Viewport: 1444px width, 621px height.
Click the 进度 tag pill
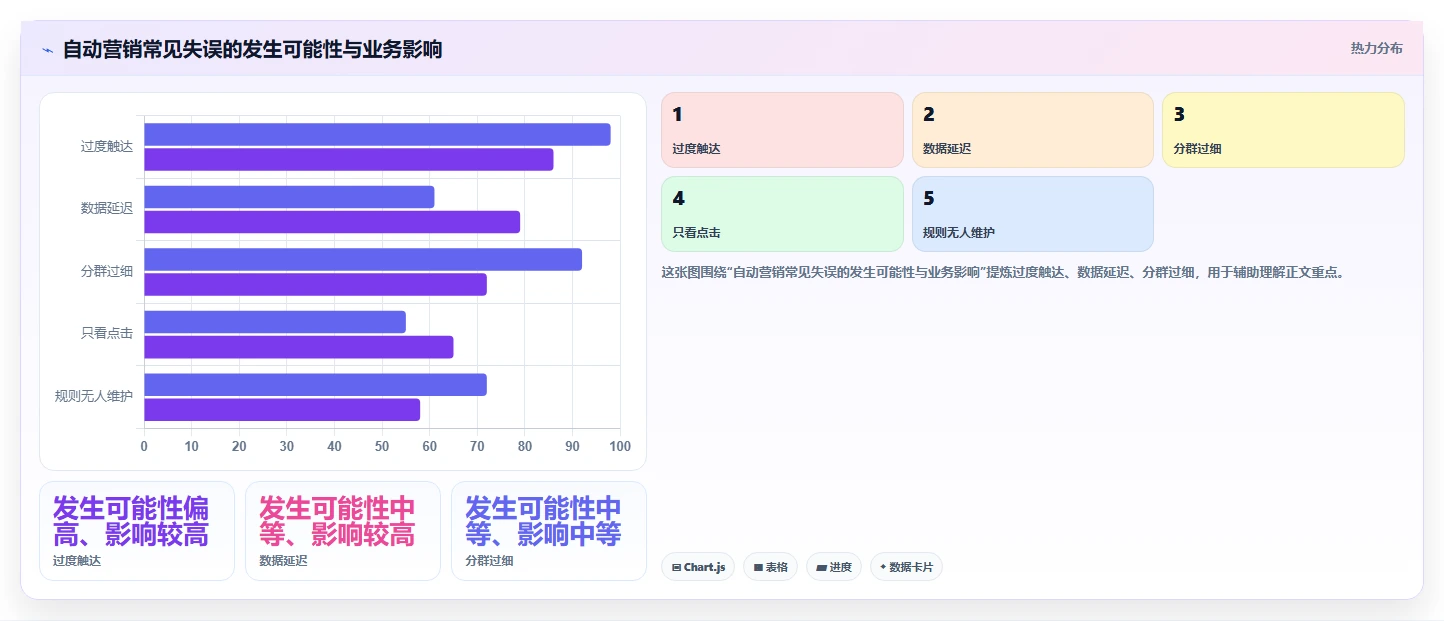(834, 567)
